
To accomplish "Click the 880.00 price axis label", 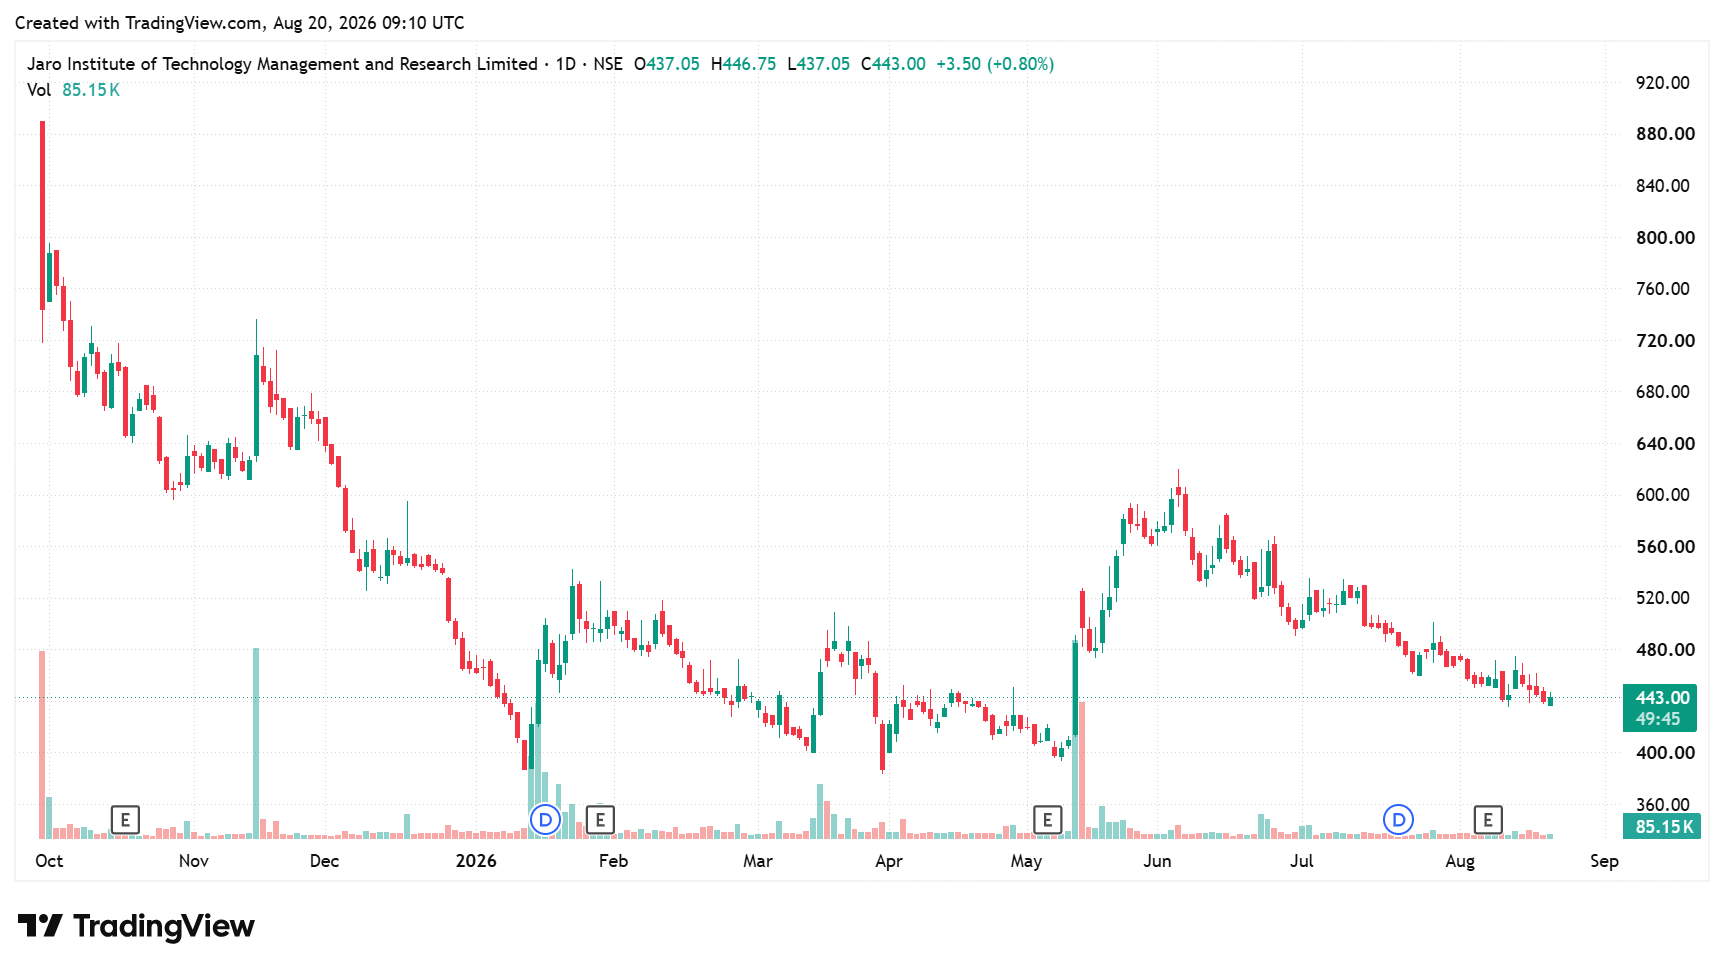I will pos(1665,134).
